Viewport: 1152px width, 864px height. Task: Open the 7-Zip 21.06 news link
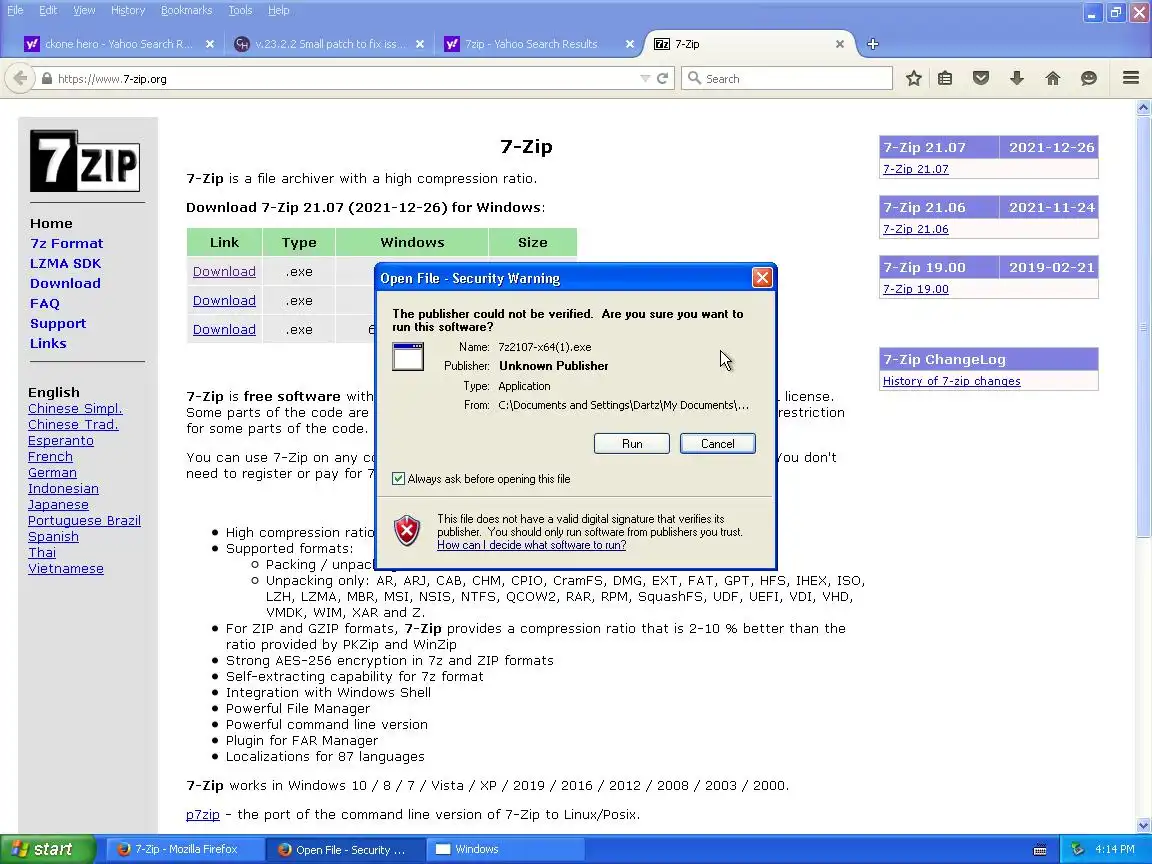[915, 229]
